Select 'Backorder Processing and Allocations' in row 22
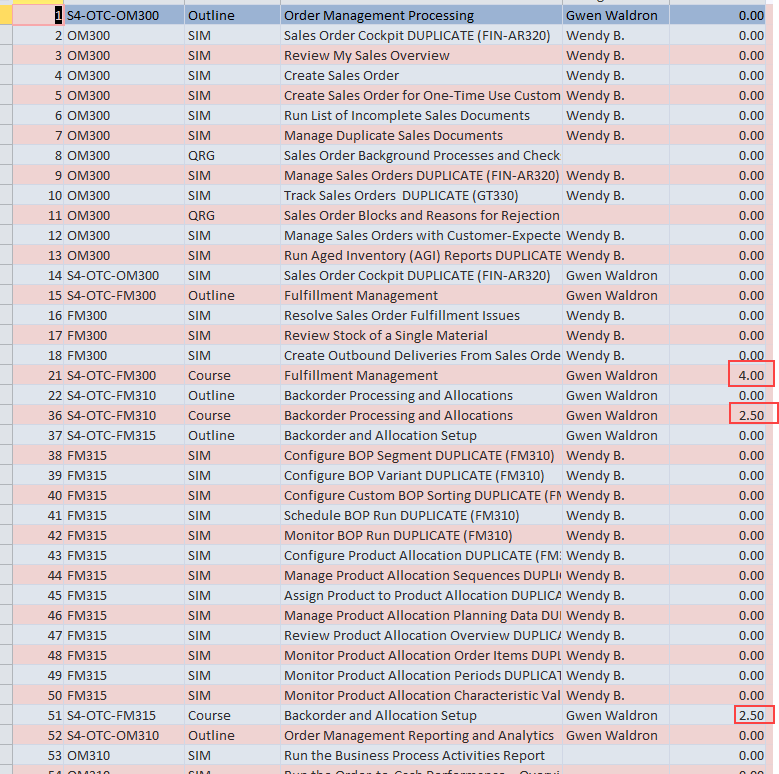 coord(421,395)
